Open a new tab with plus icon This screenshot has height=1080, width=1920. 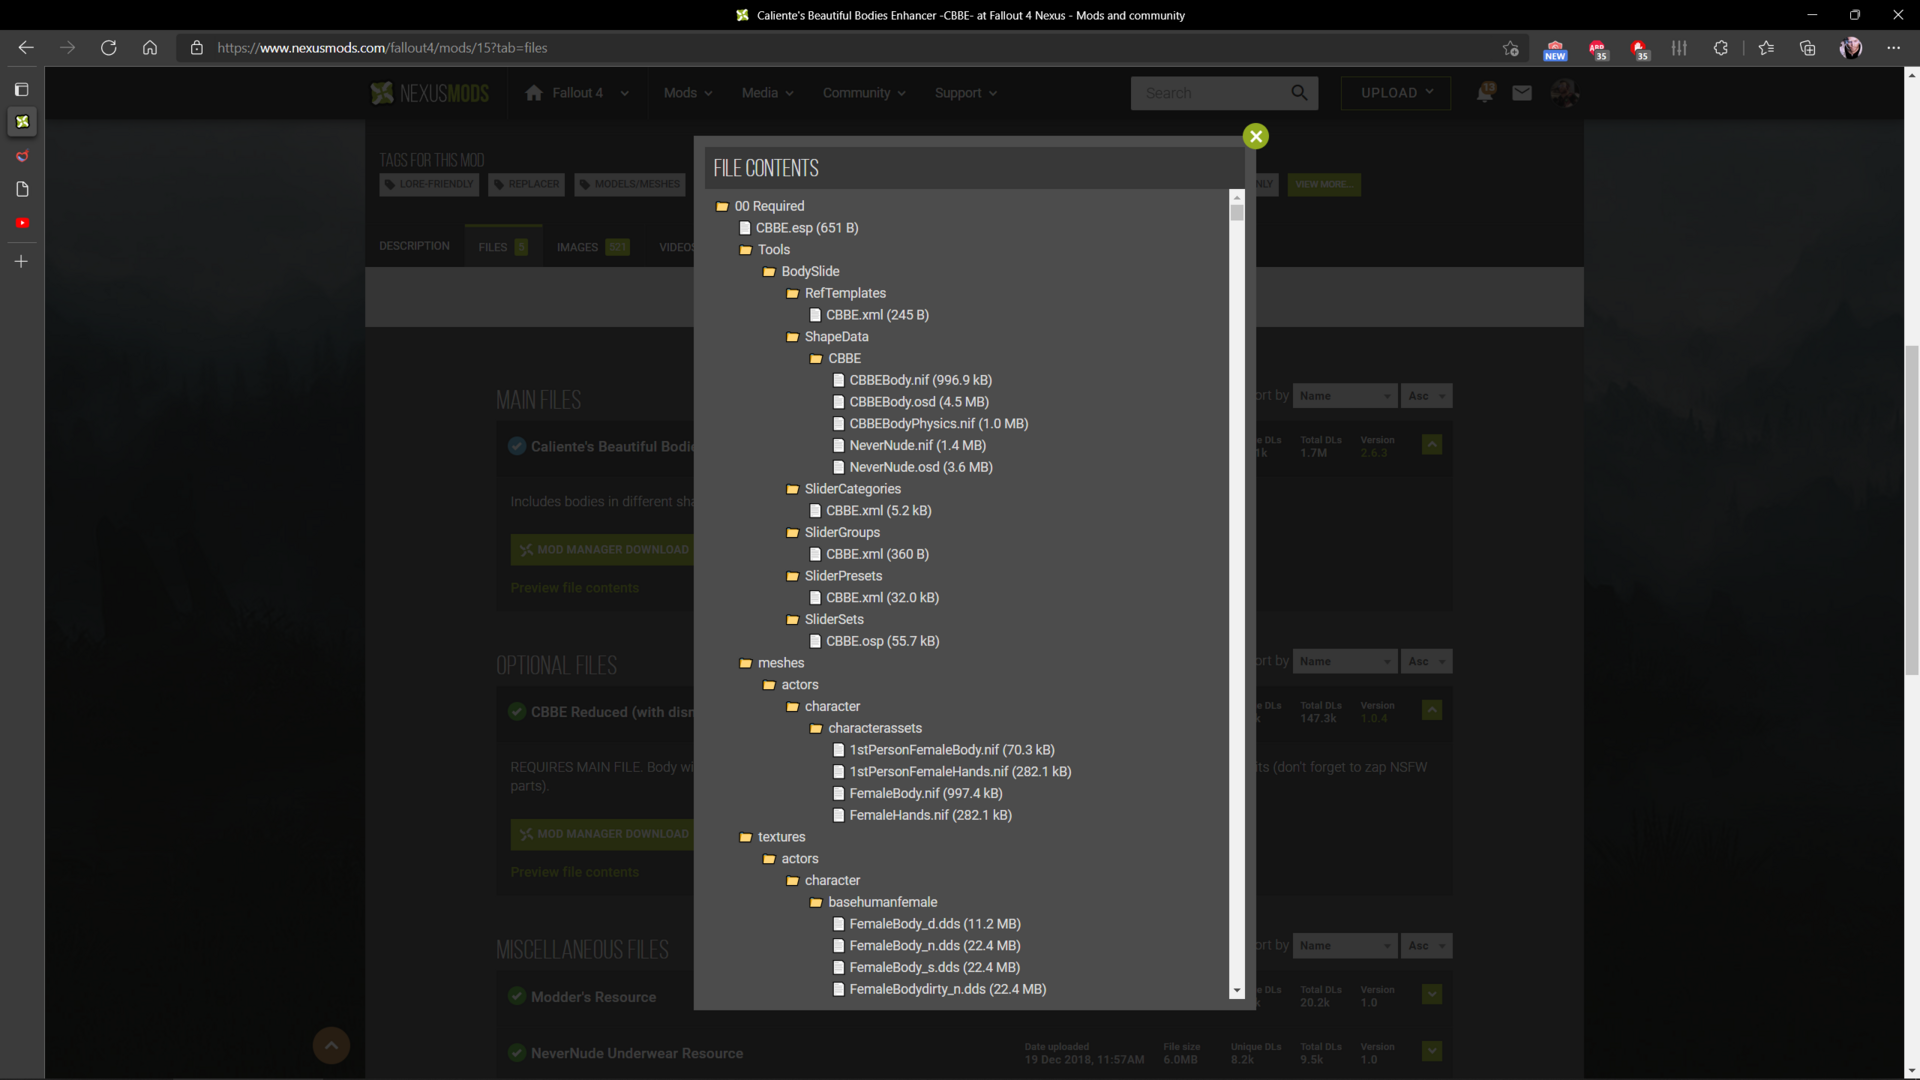pos(22,262)
